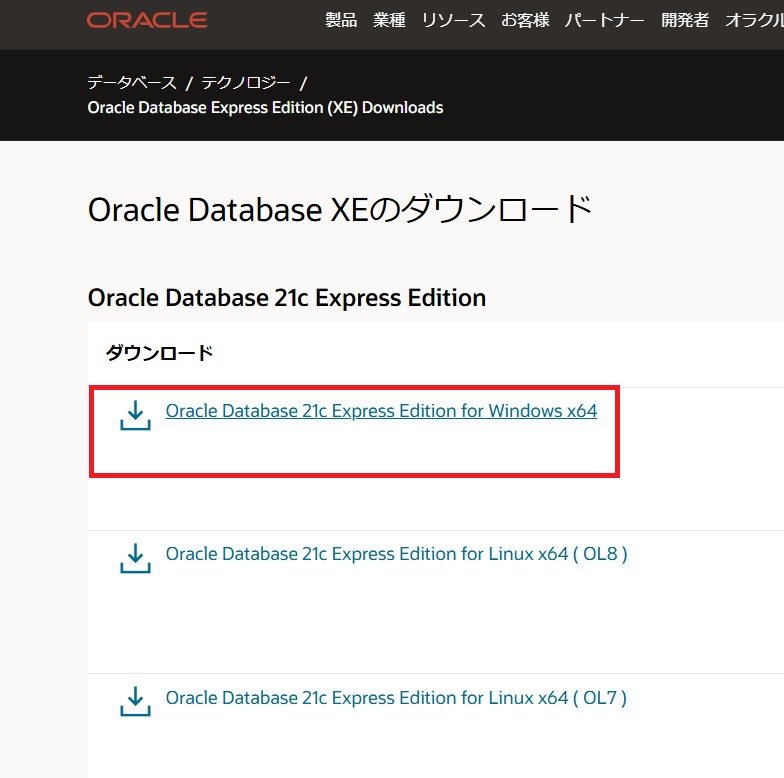The image size is (784, 778).
Task: Open the パートナー menu
Action: point(604,20)
